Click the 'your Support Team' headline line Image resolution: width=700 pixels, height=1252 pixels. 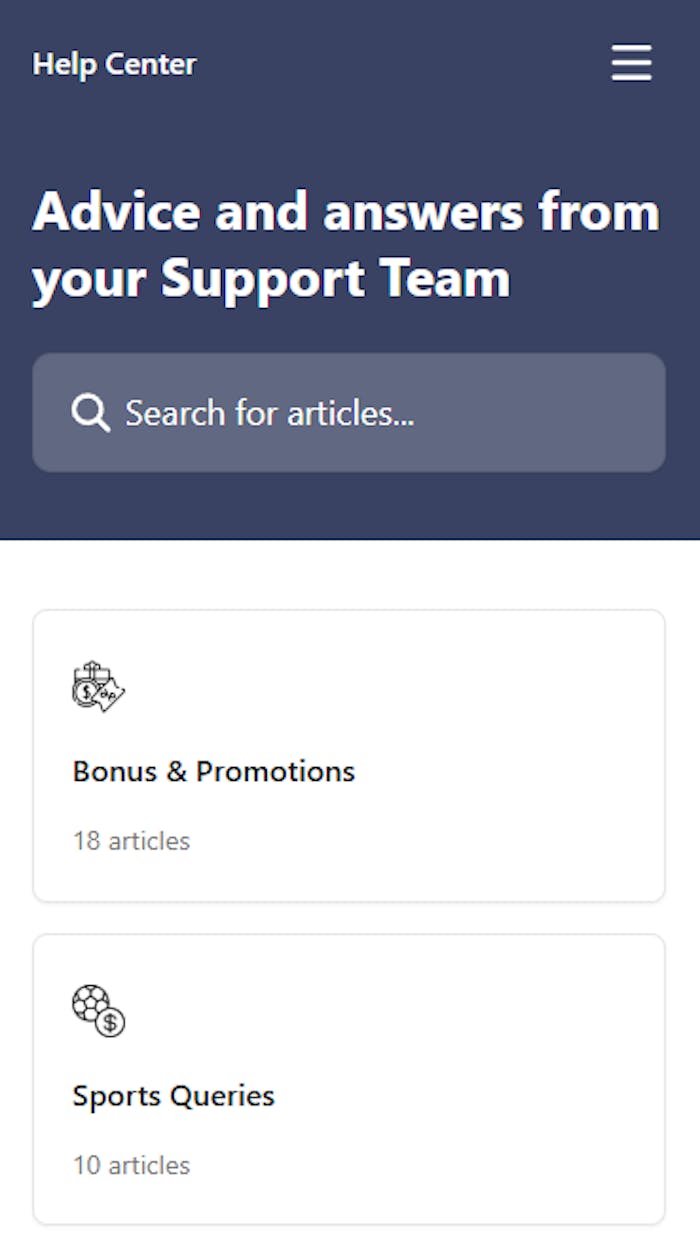tap(271, 279)
